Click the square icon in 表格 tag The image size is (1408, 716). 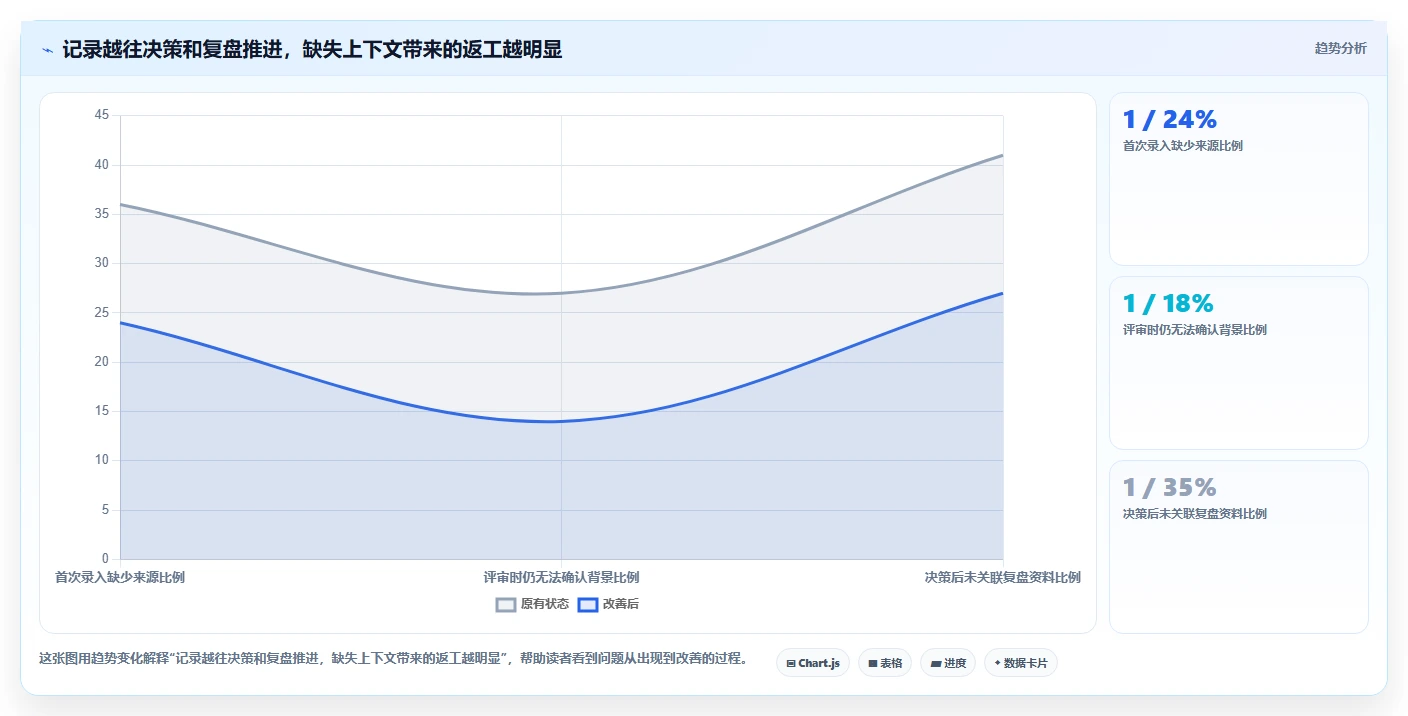872,663
